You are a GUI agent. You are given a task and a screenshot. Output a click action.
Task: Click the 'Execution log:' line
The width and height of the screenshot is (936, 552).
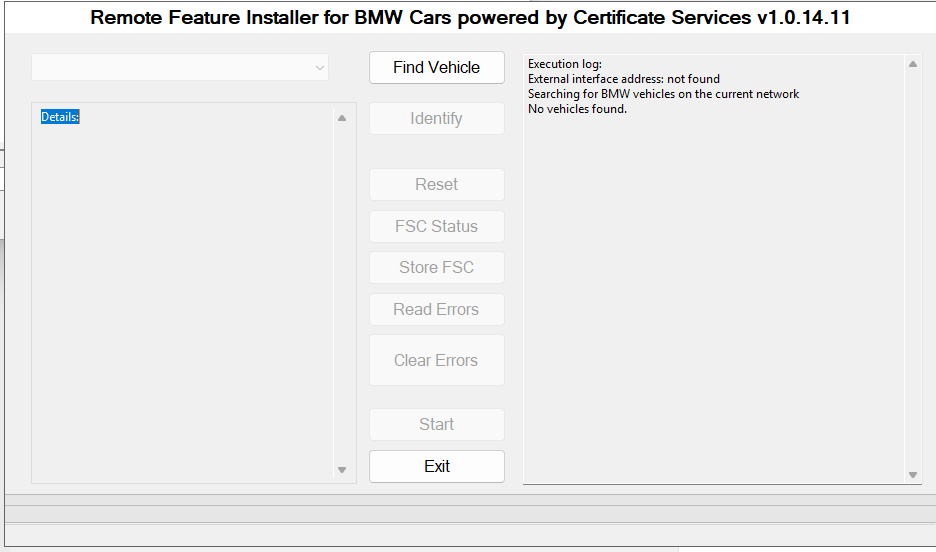point(565,64)
